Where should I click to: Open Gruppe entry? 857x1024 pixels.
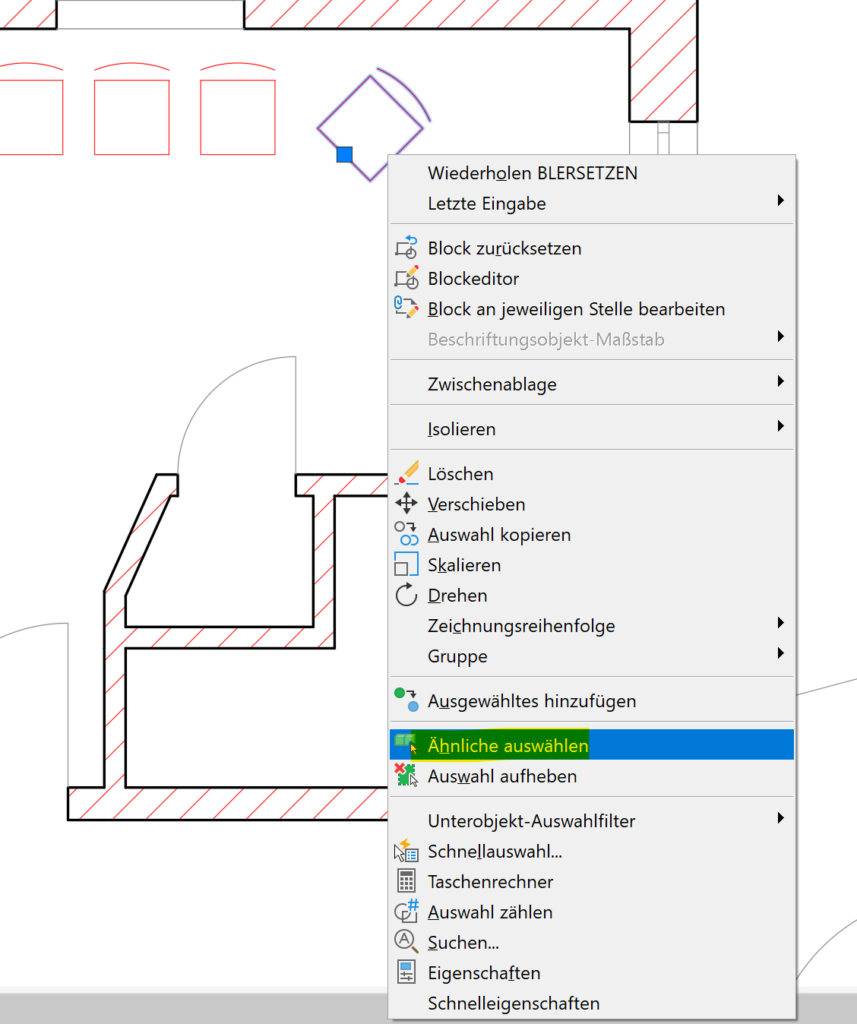tap(592, 656)
